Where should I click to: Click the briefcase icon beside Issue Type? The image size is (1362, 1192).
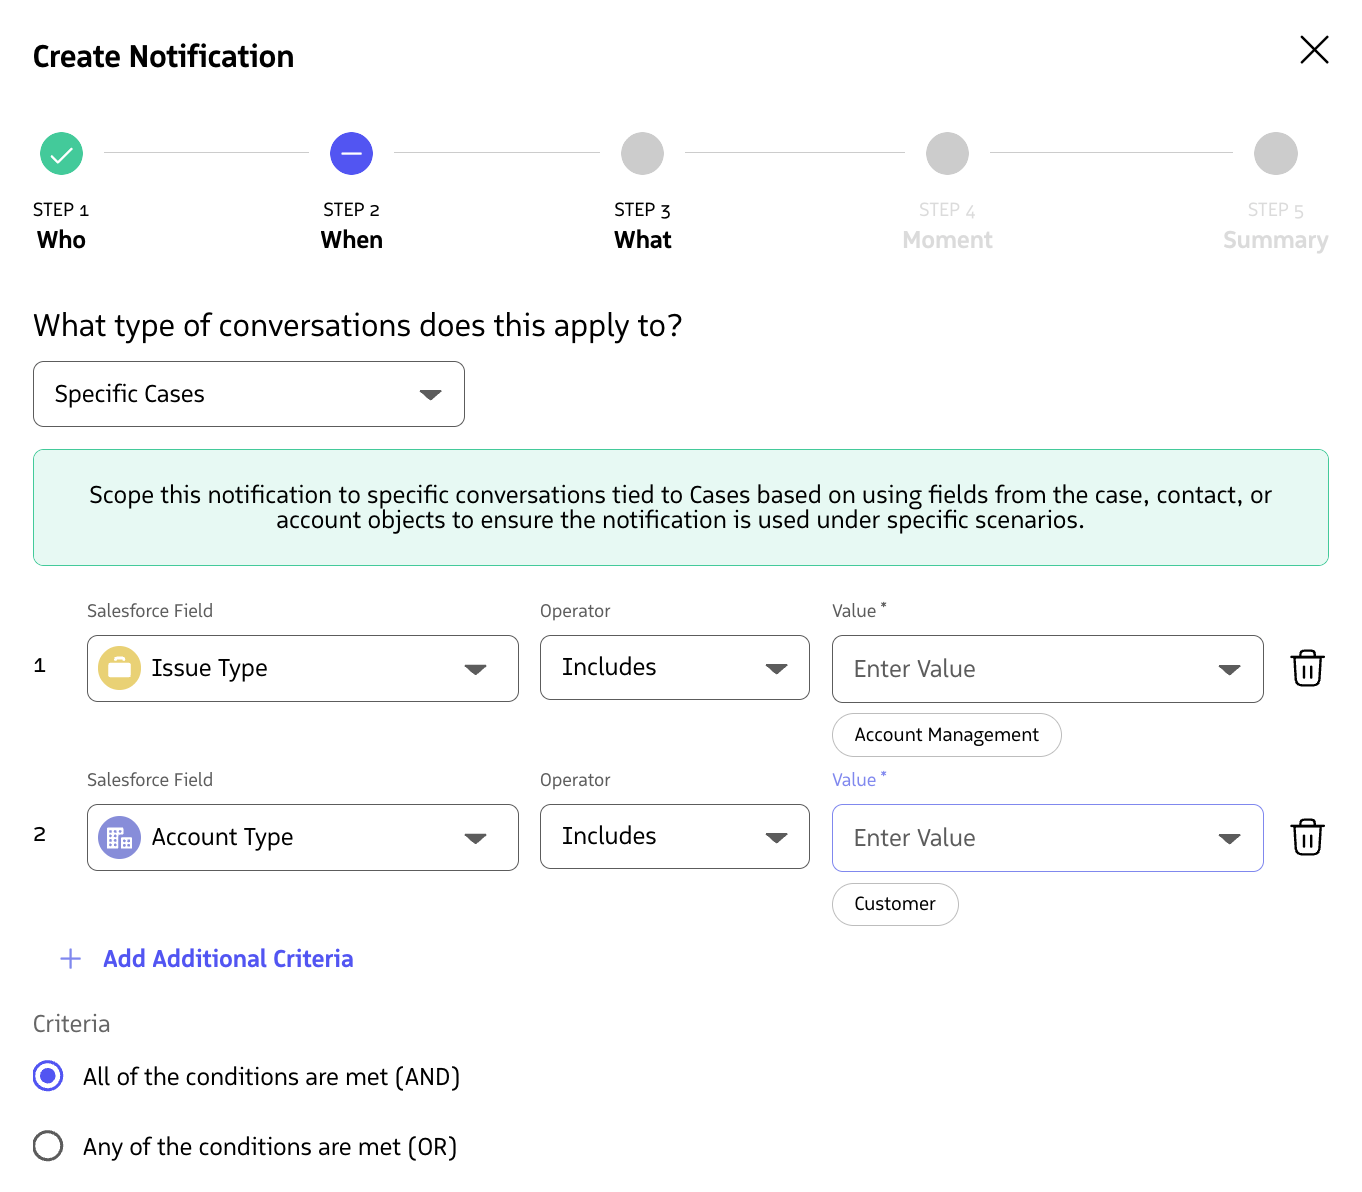click(119, 668)
